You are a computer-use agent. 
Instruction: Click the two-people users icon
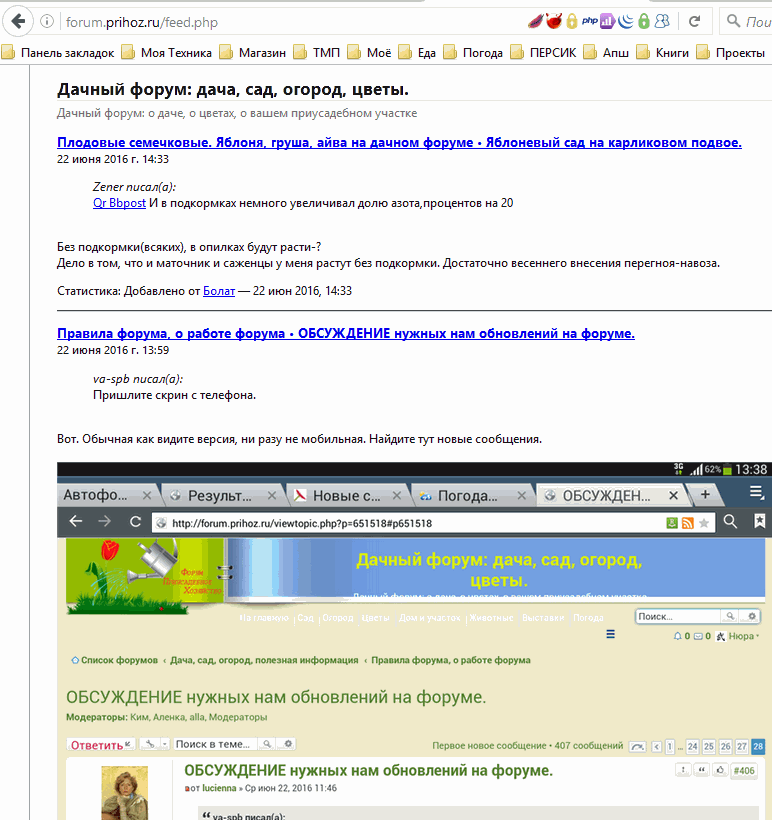click(662, 21)
